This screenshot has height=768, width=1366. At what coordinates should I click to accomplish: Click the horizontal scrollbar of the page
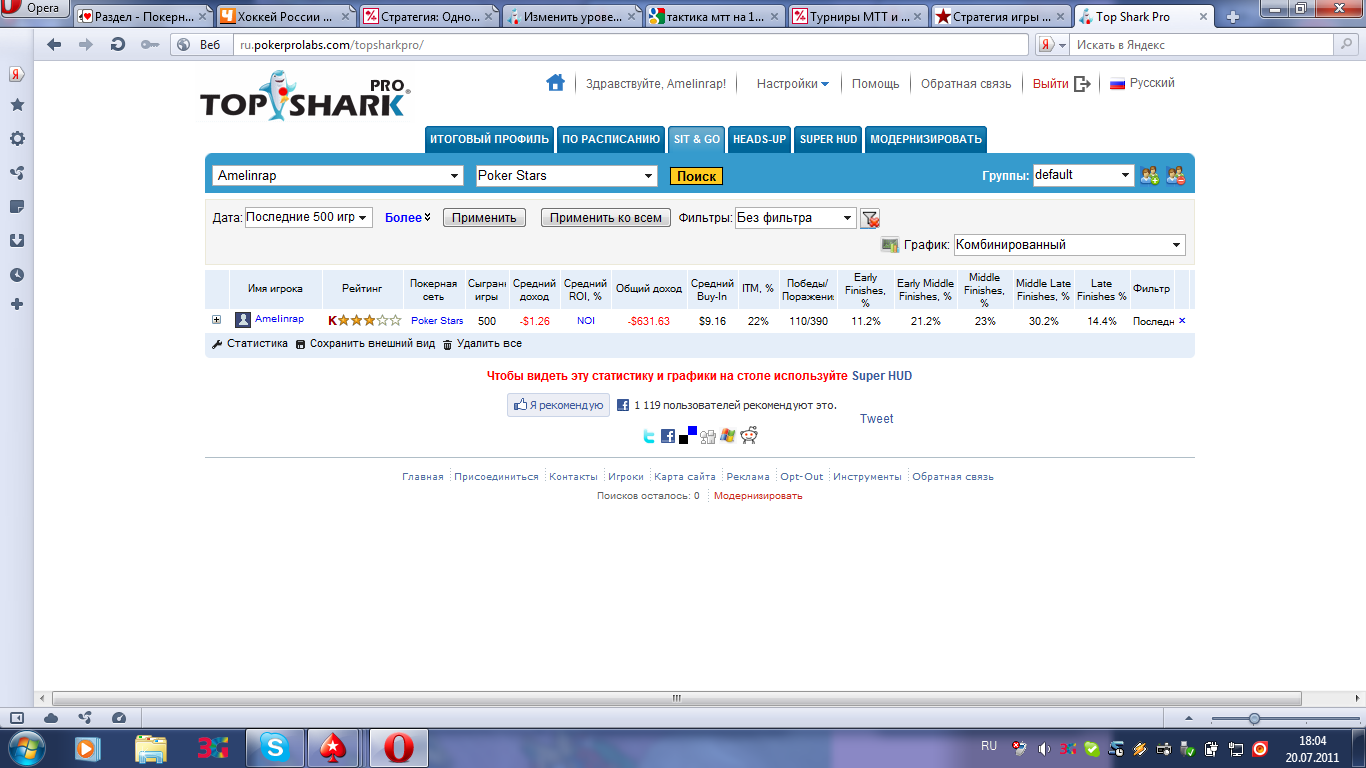[x=677, y=698]
